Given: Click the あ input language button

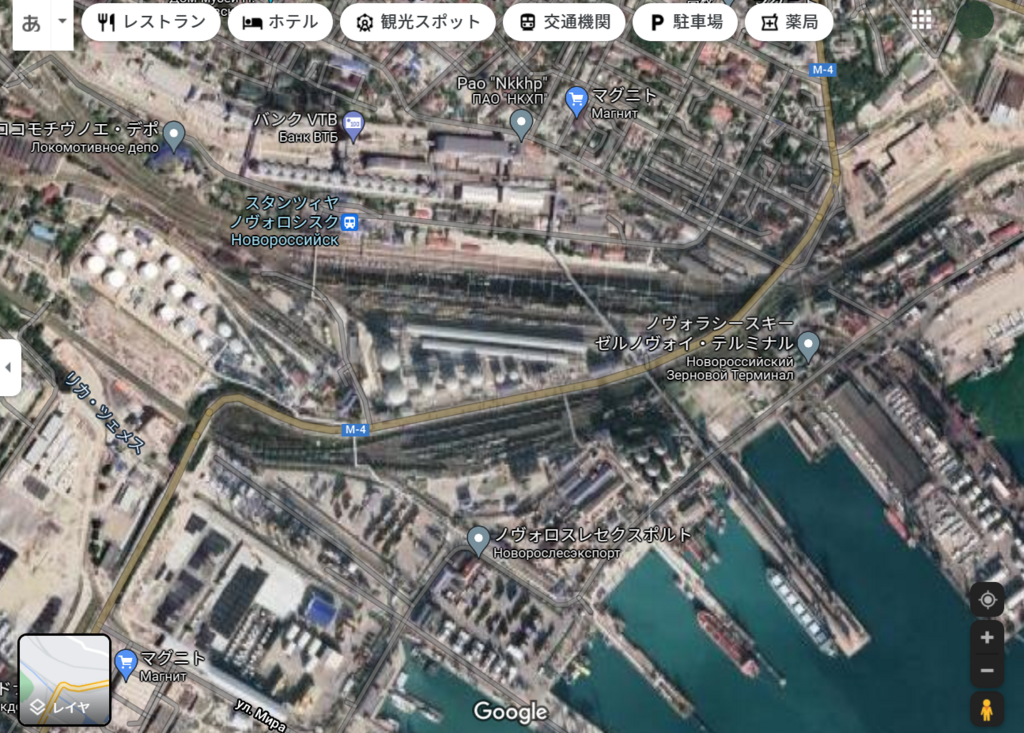Looking at the screenshot, I should click(32, 22).
